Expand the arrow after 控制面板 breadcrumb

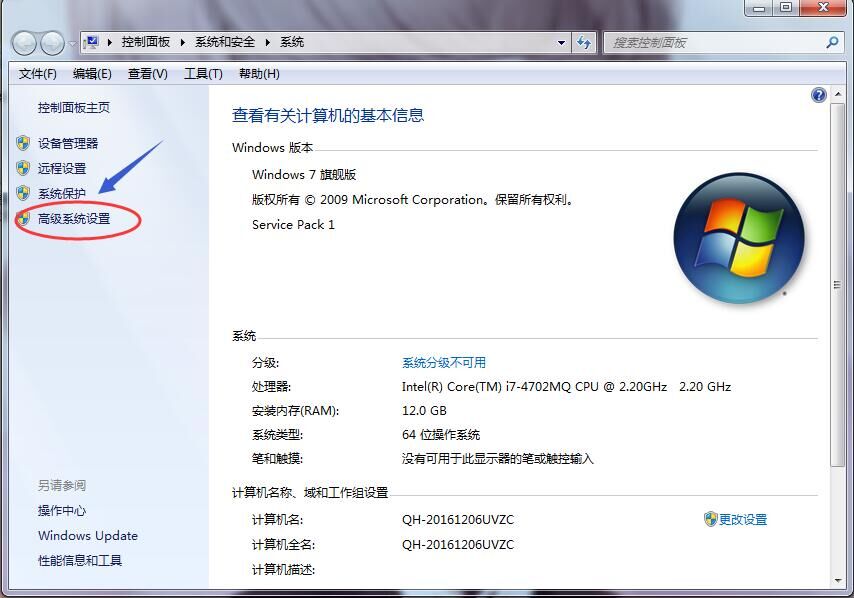[x=183, y=42]
